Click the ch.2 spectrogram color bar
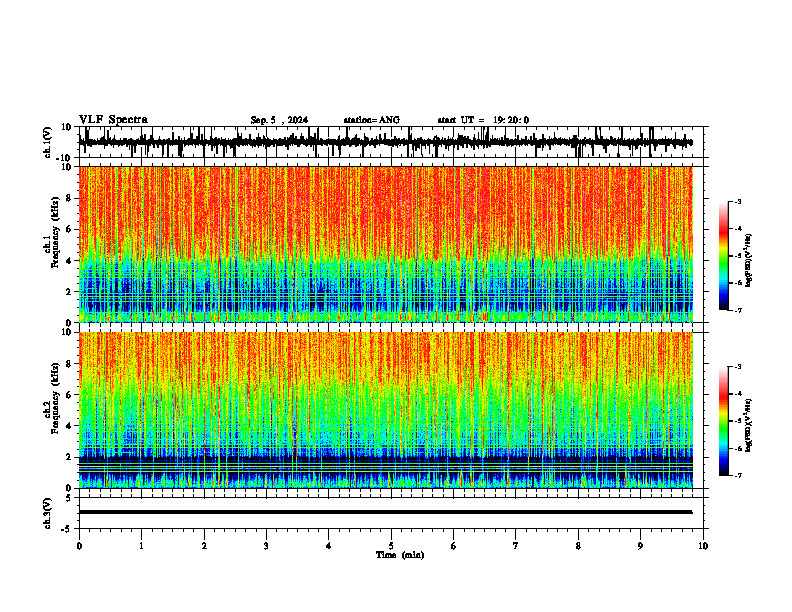Image resolution: width=792 pixels, height=612 pixels. pos(724,421)
